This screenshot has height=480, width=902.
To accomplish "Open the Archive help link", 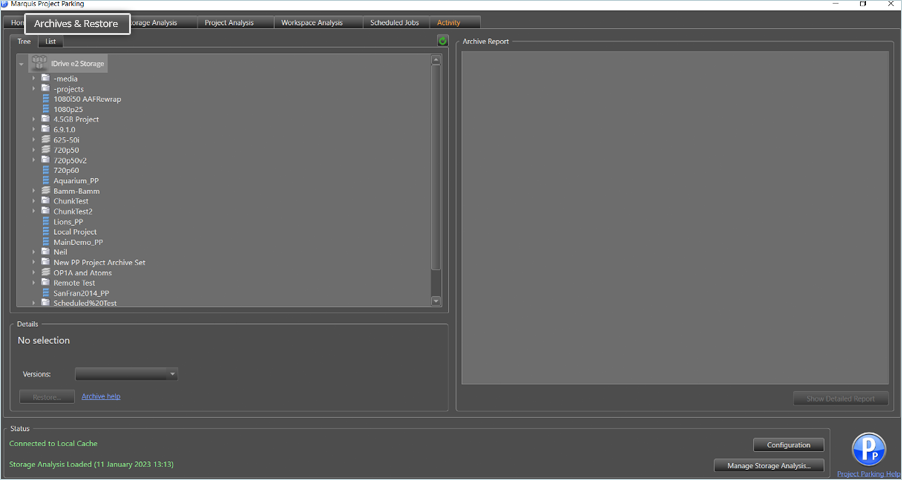I will click(x=101, y=397).
